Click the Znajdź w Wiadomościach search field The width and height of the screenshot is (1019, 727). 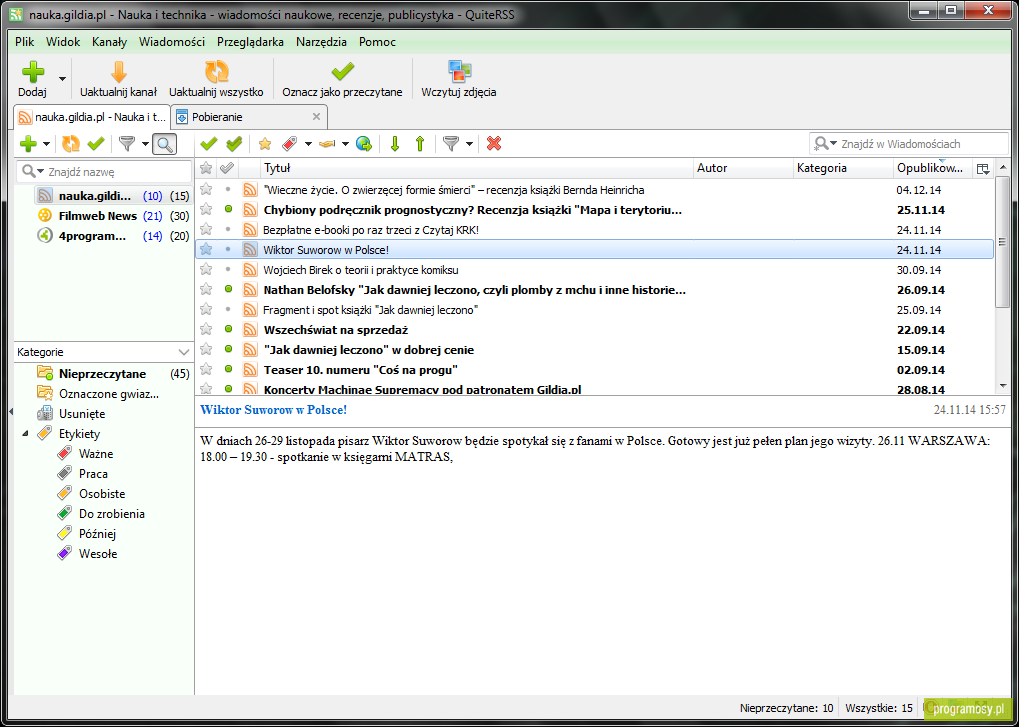click(x=909, y=144)
